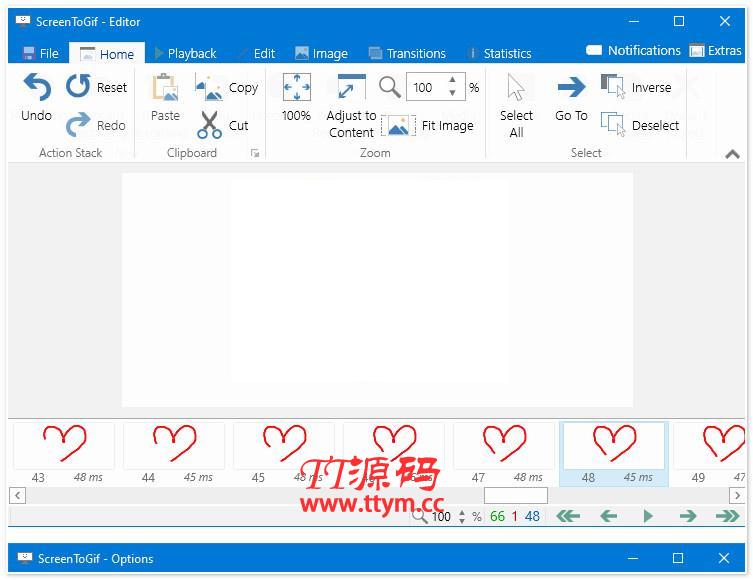This screenshot has width=753, height=580.
Task: Click the Adjust to Content icon
Action: tap(351, 87)
